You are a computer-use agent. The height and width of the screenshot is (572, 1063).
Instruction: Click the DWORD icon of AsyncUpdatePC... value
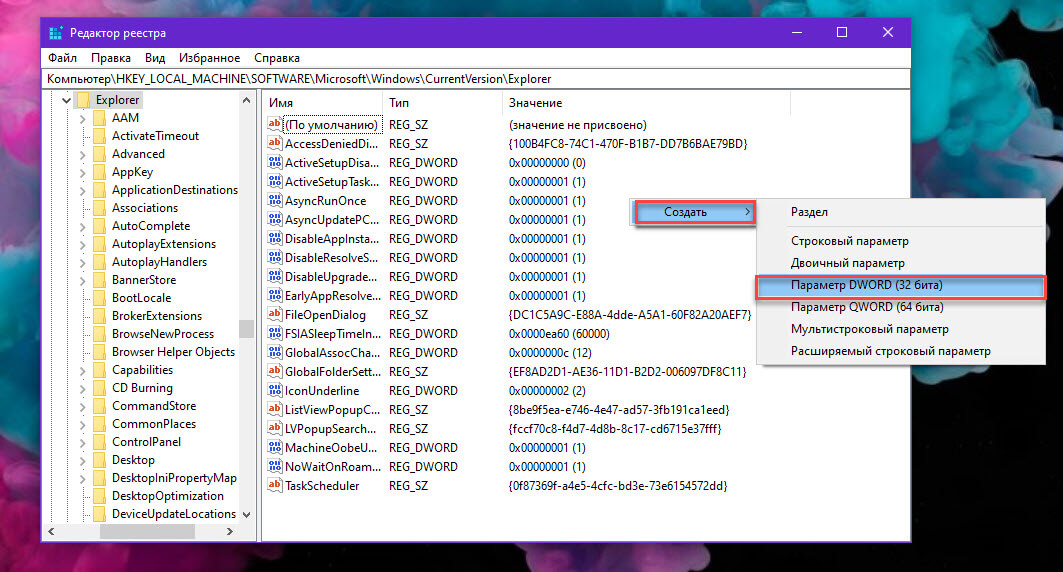[275, 219]
